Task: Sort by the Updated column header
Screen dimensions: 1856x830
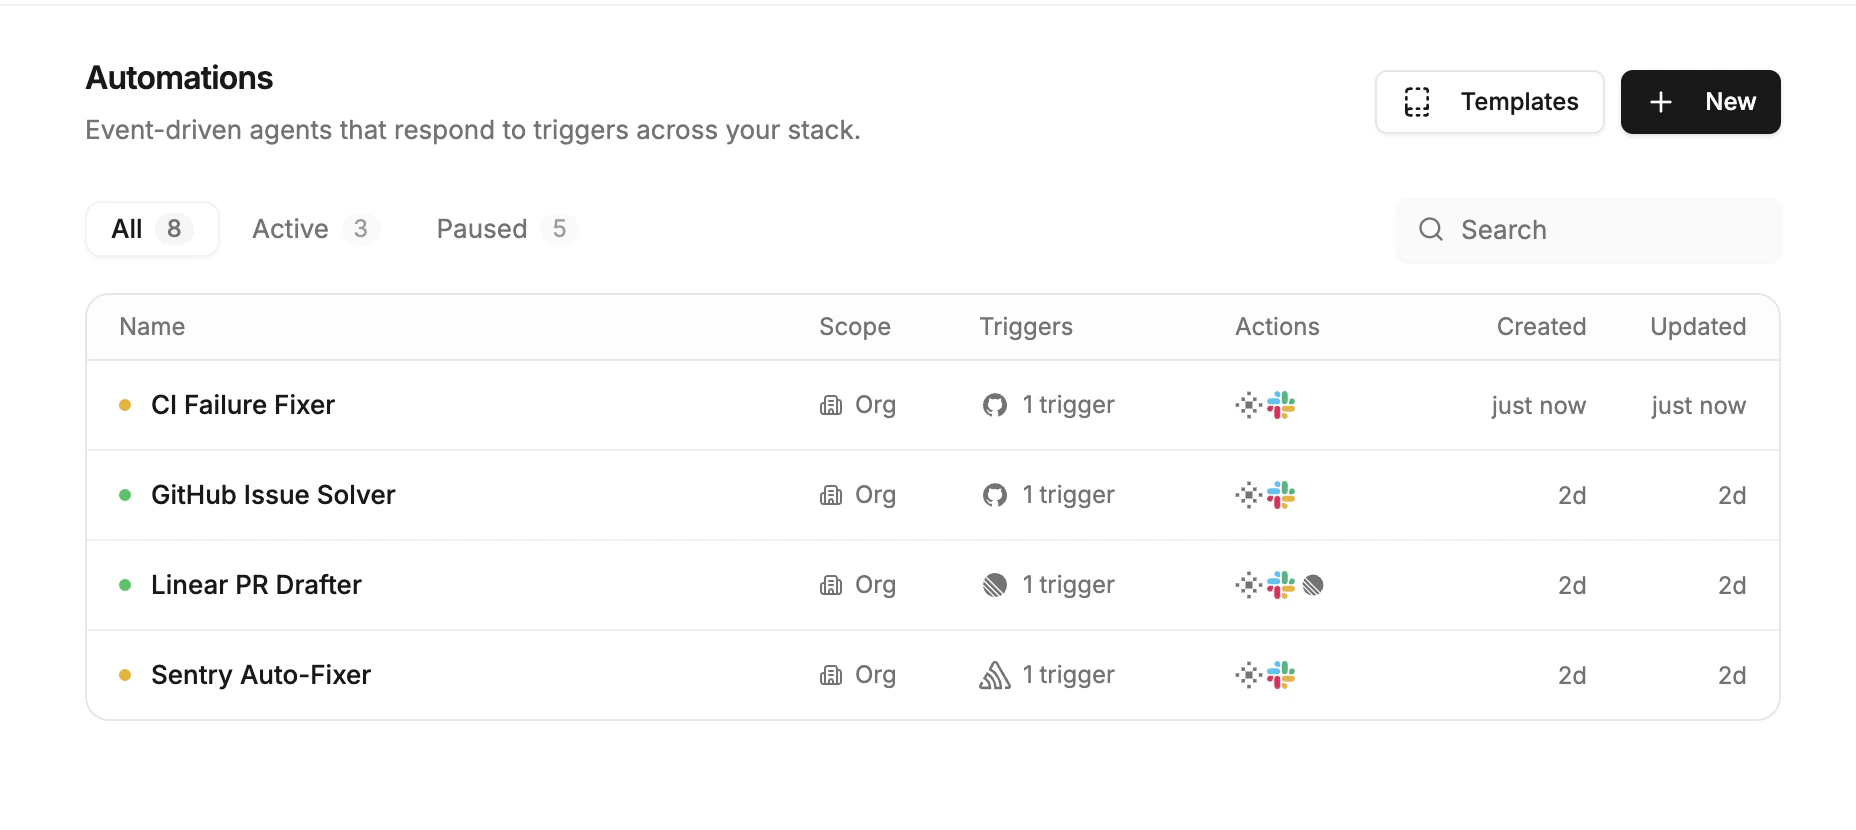Action: click(1698, 326)
